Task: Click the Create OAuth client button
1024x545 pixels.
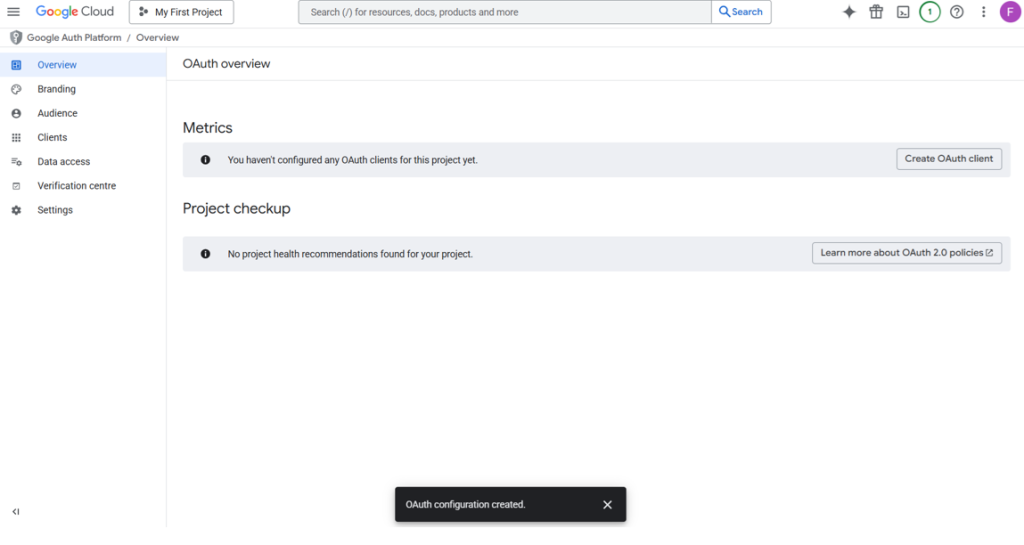Action: pyautogui.click(x=948, y=159)
